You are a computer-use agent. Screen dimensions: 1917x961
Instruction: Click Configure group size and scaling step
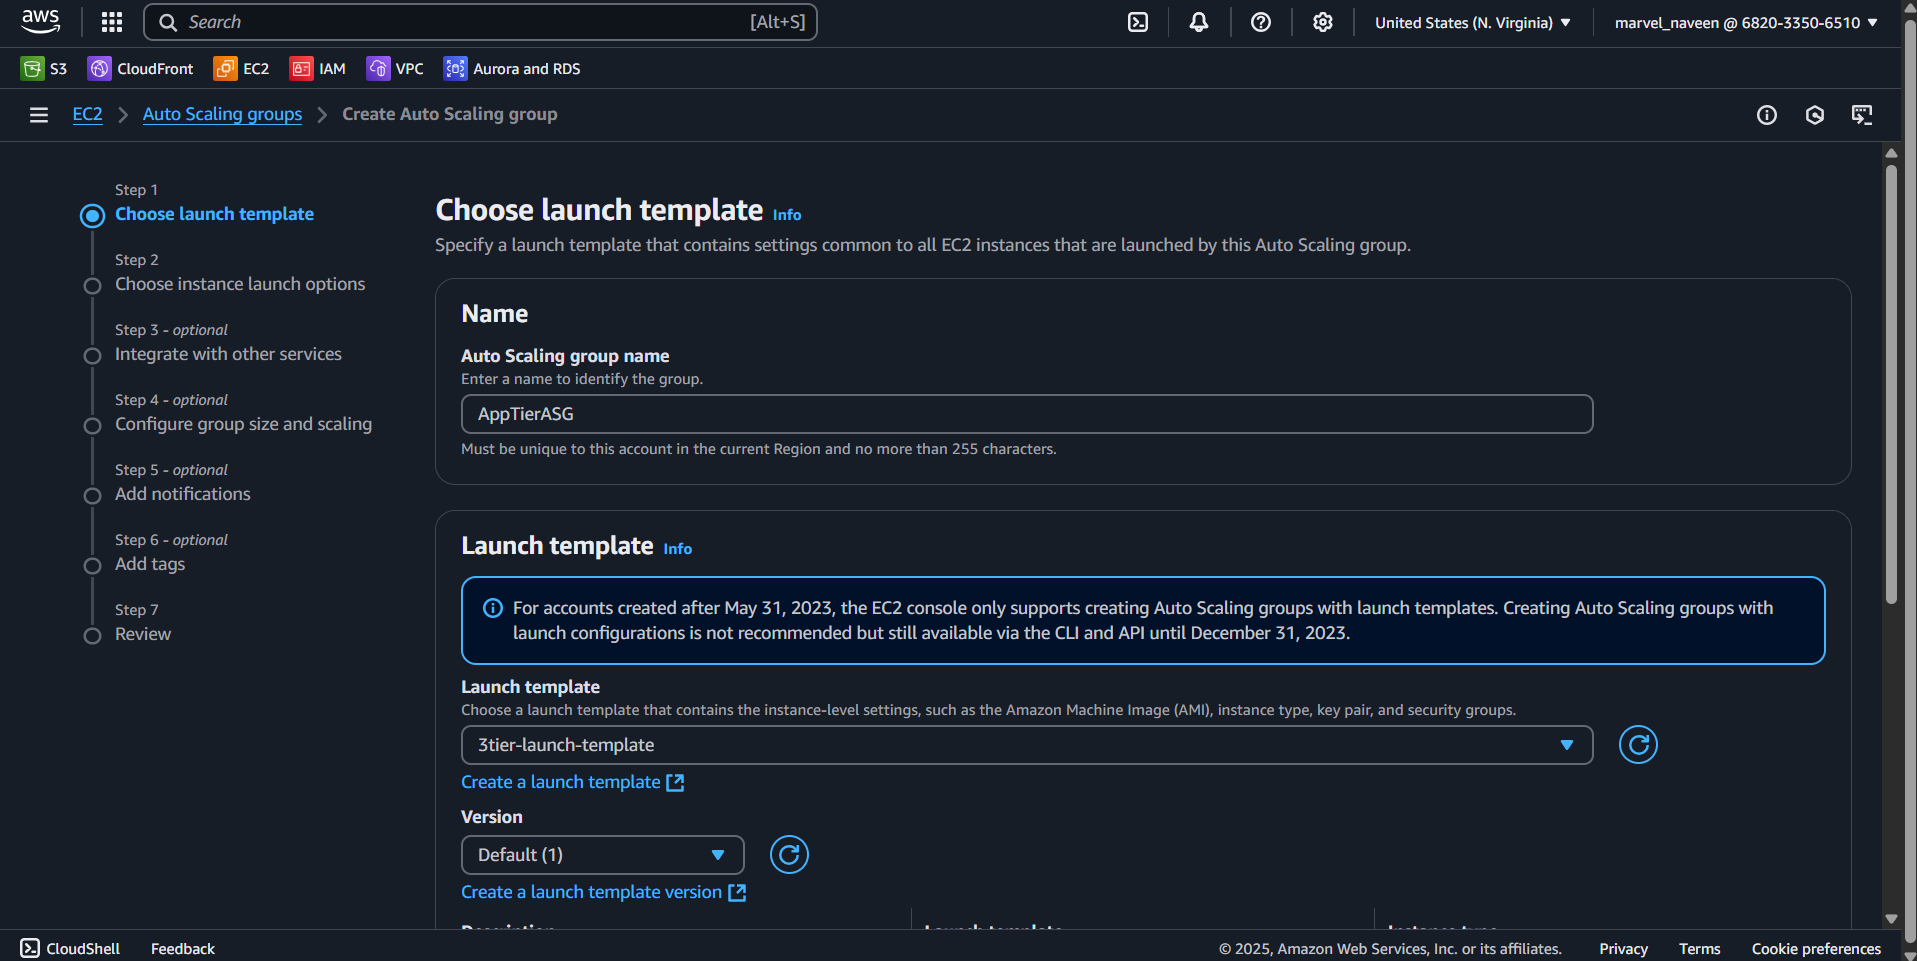[x=243, y=424]
